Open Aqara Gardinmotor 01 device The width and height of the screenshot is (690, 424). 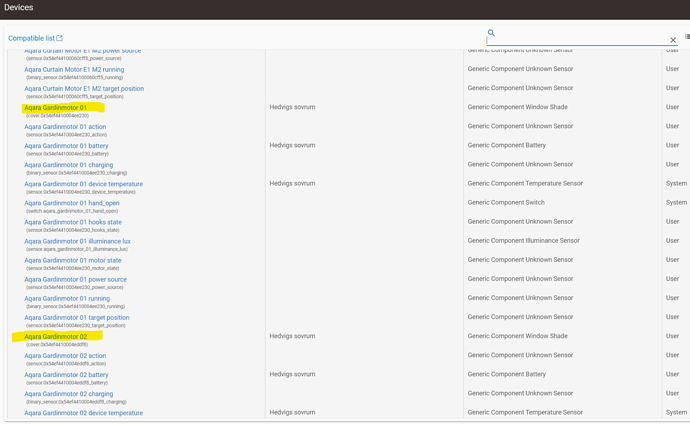click(x=56, y=107)
